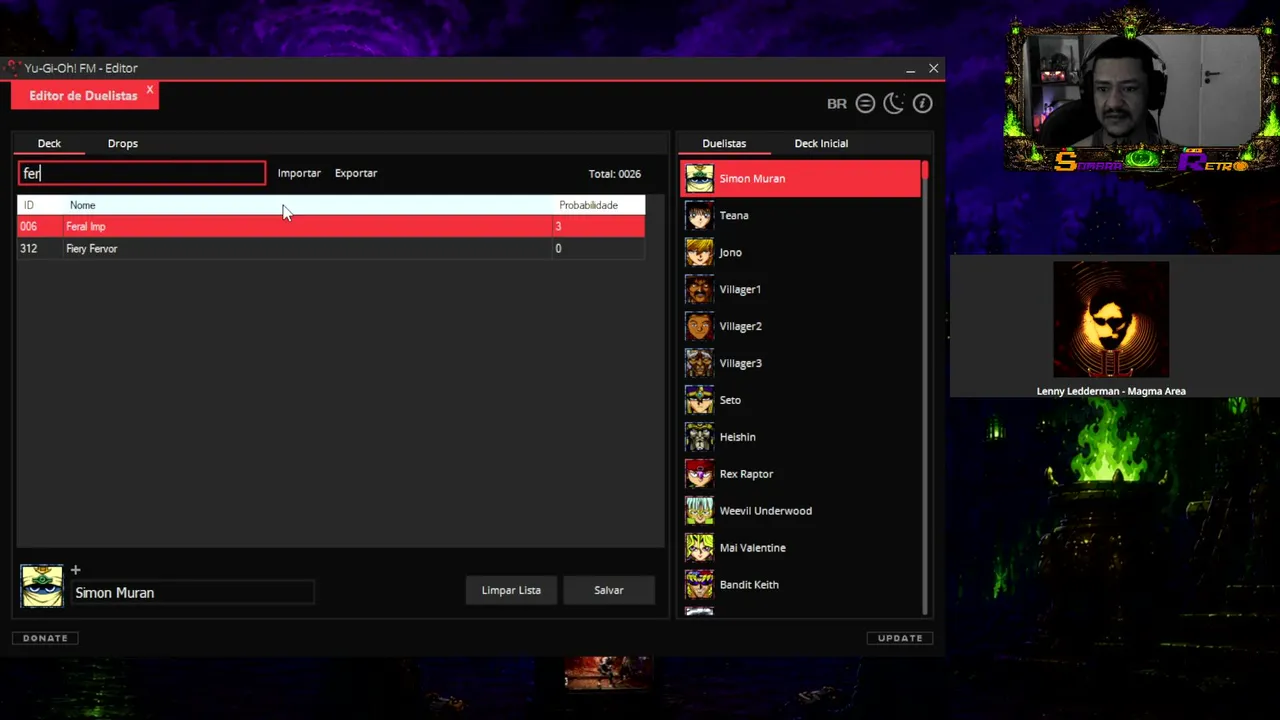Choose the Bandit Keith name in the list

pyautogui.click(x=749, y=585)
